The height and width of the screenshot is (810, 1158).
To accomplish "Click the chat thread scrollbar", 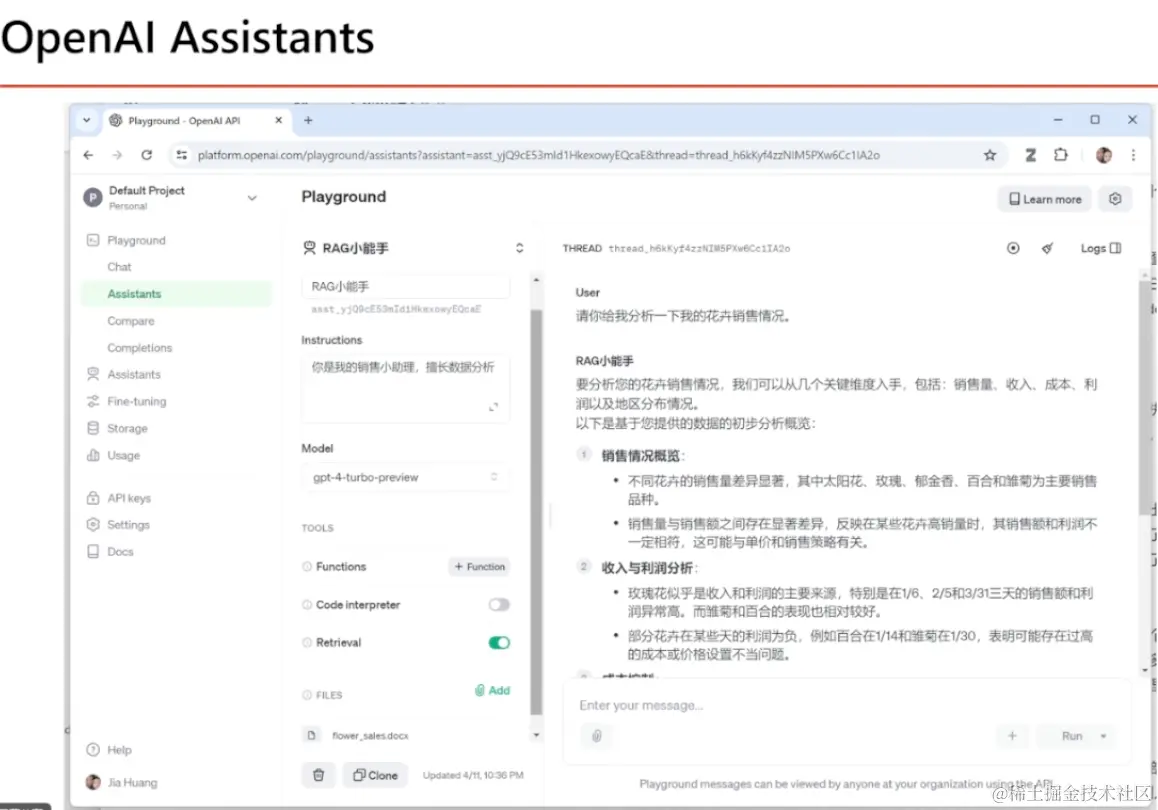I will [1145, 399].
